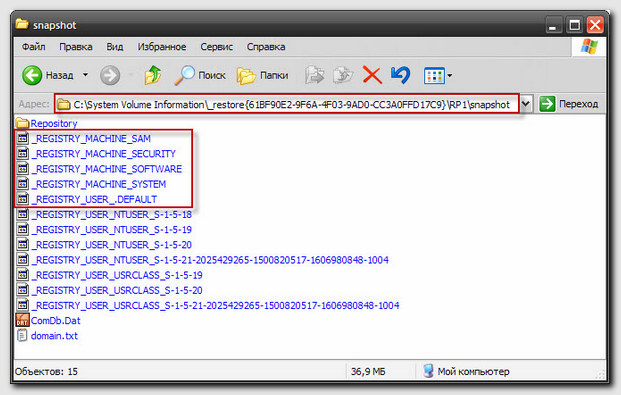Viewport: 621px width, 395px height.
Task: Select the ComDb.Dat file
Action: pos(55,321)
